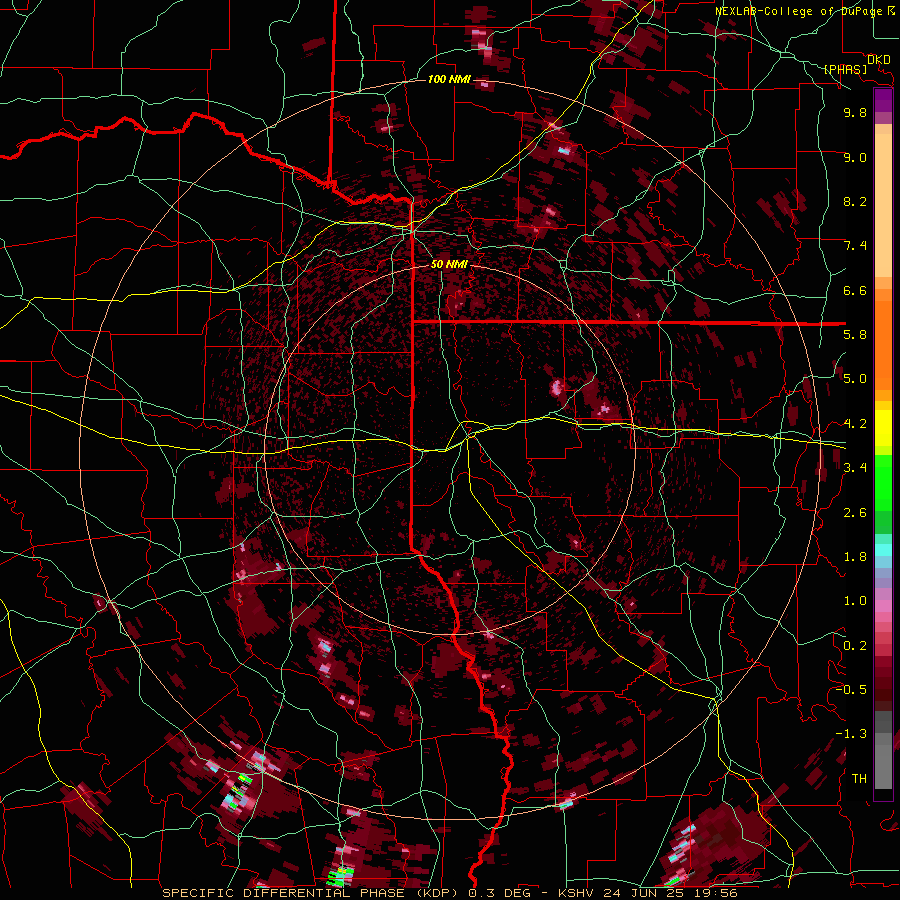Click the 6.6 scale value
900x900 pixels.
855,290
